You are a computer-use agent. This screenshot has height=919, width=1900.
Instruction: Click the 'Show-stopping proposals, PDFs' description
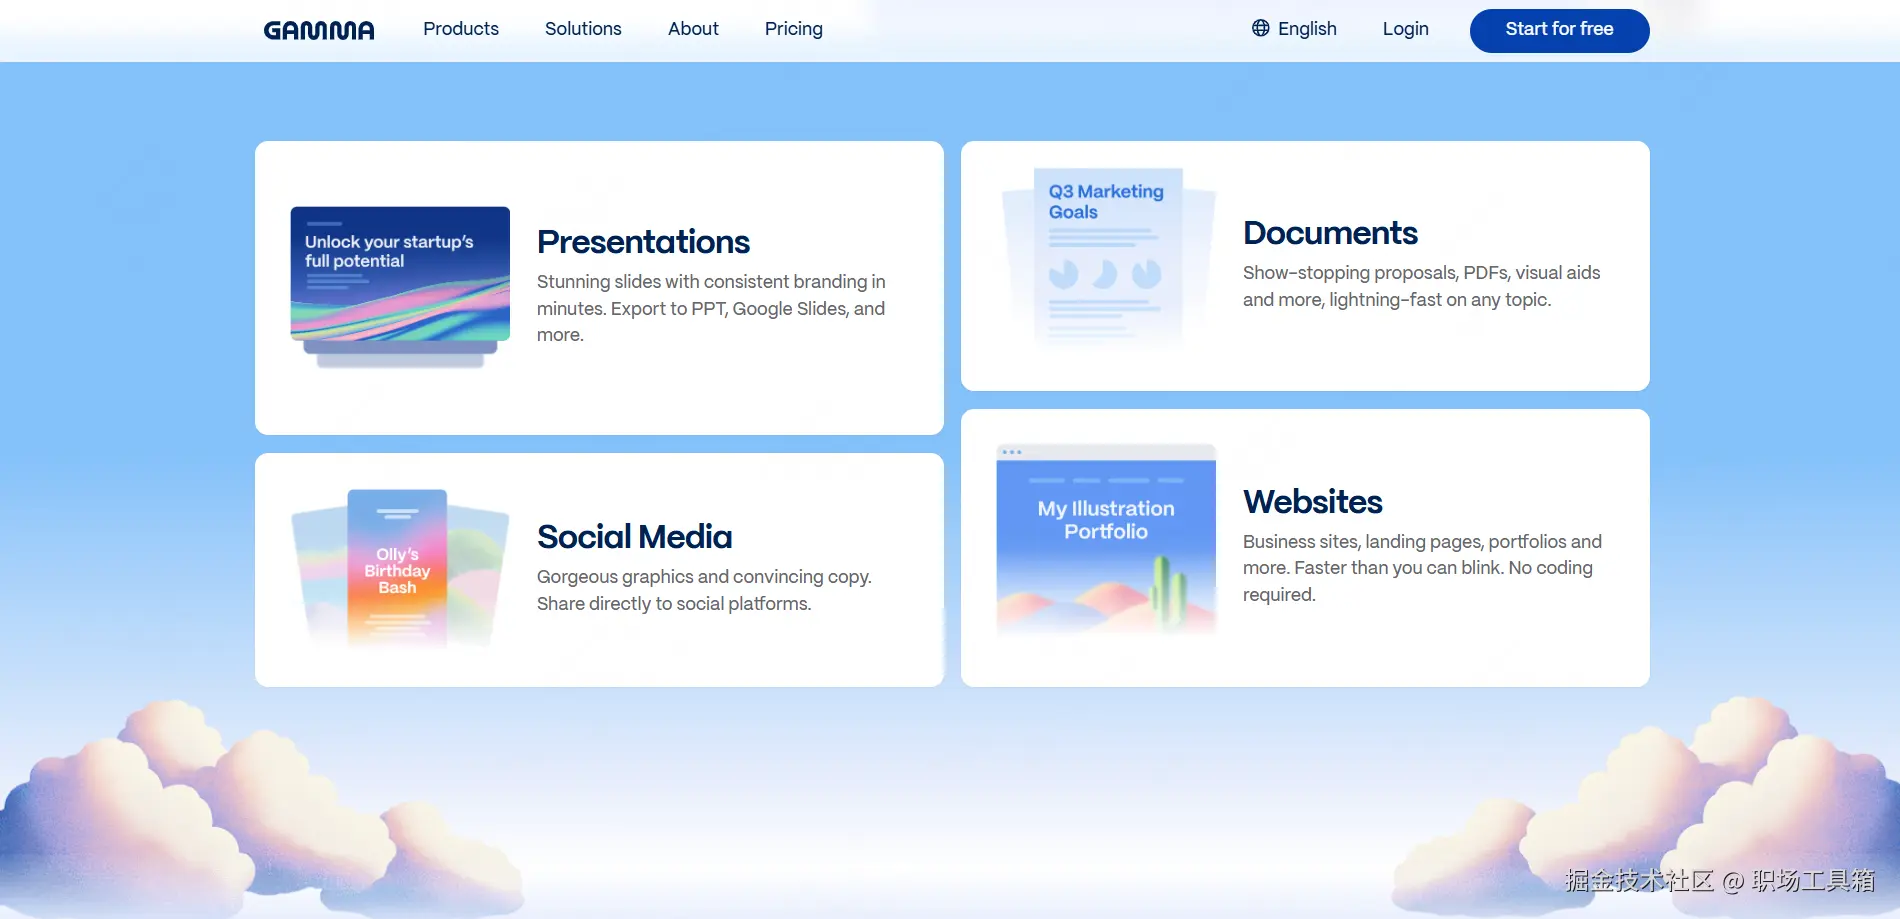(1421, 286)
